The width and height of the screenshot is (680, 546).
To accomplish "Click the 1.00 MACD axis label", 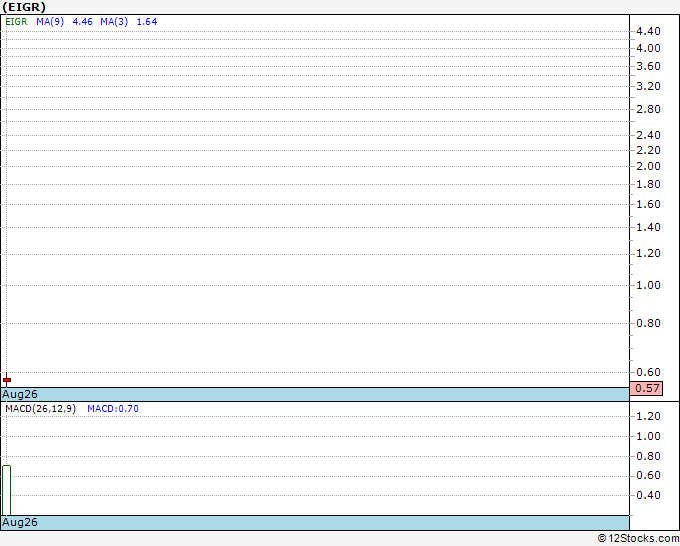I will (x=648, y=436).
